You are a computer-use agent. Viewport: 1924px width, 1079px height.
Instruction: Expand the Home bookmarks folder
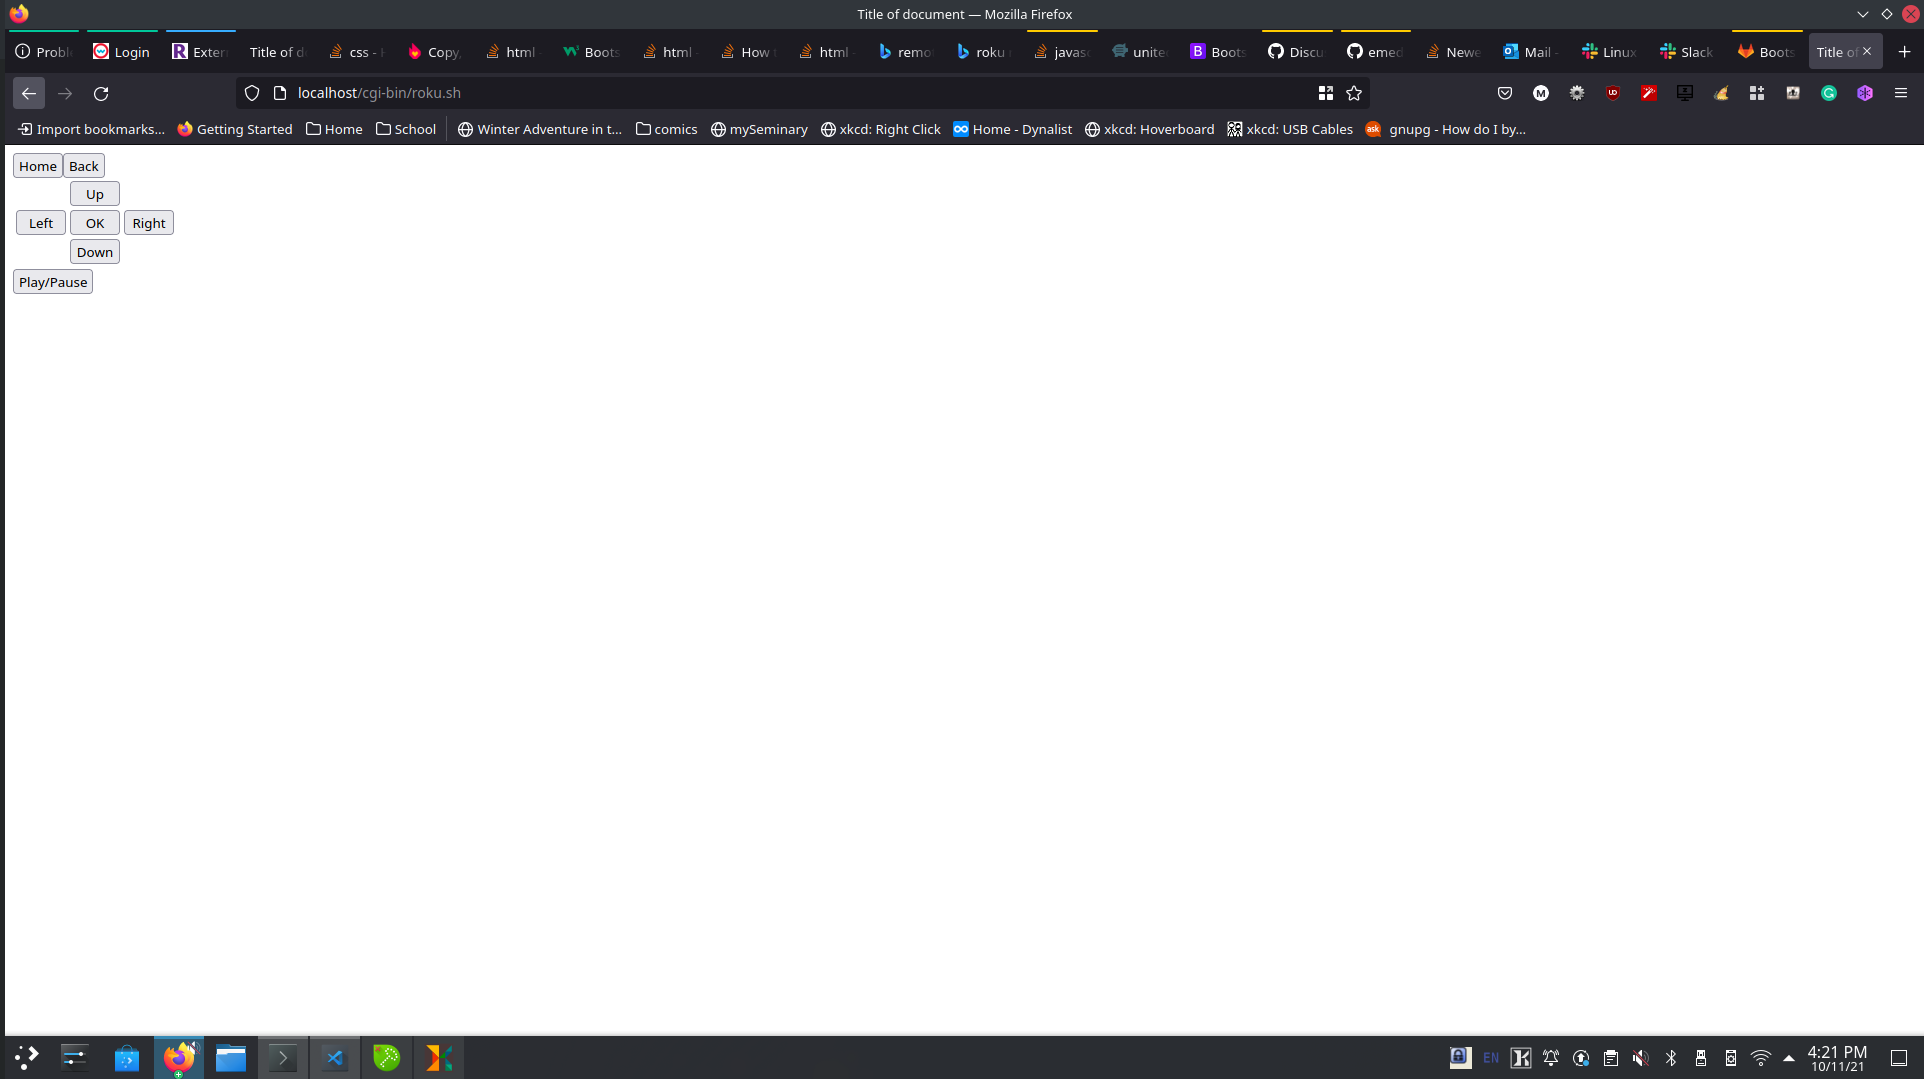[334, 129]
